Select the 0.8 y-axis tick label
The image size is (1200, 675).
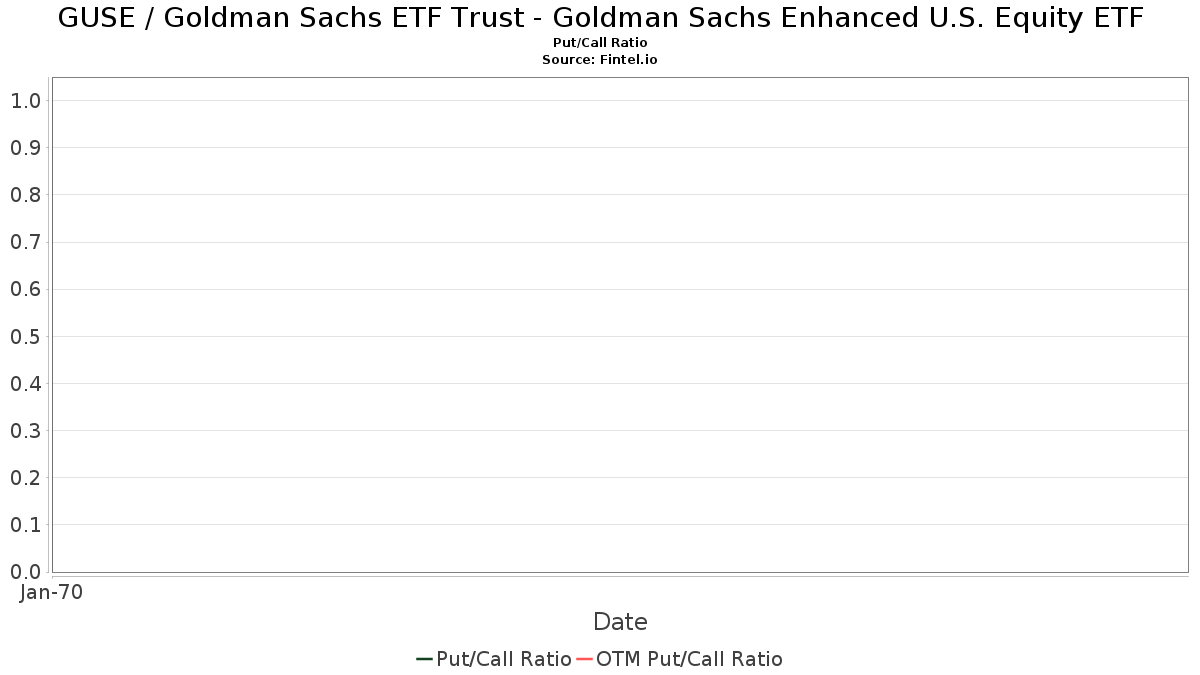[x=25, y=195]
